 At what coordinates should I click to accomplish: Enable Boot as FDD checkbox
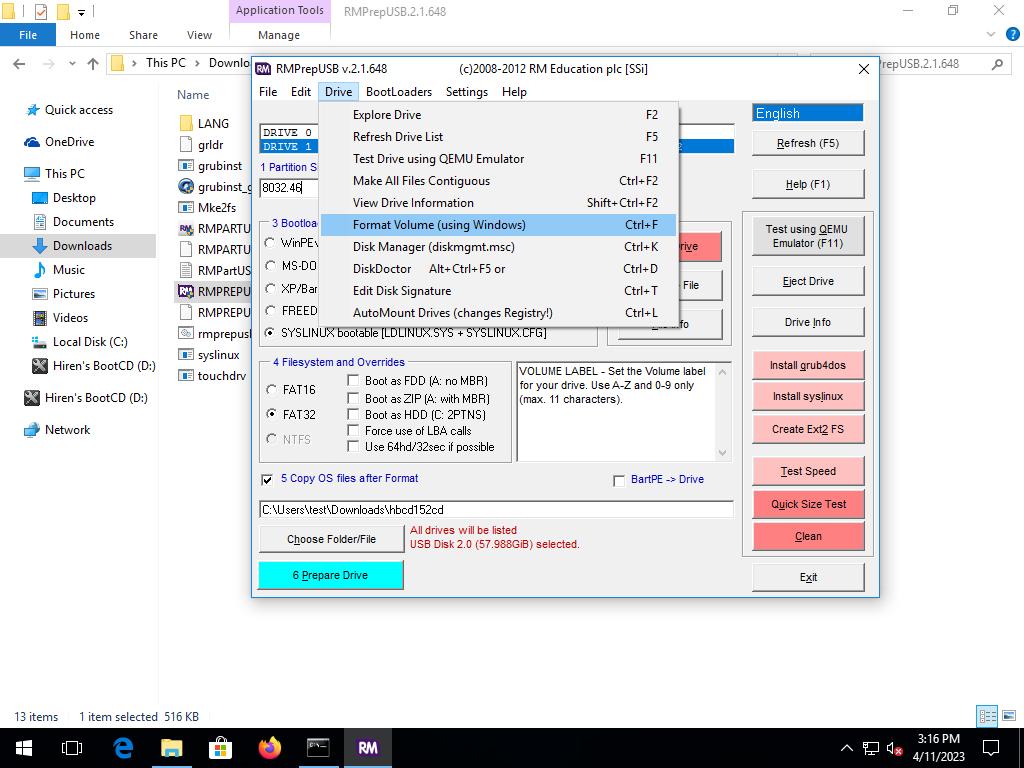point(353,381)
